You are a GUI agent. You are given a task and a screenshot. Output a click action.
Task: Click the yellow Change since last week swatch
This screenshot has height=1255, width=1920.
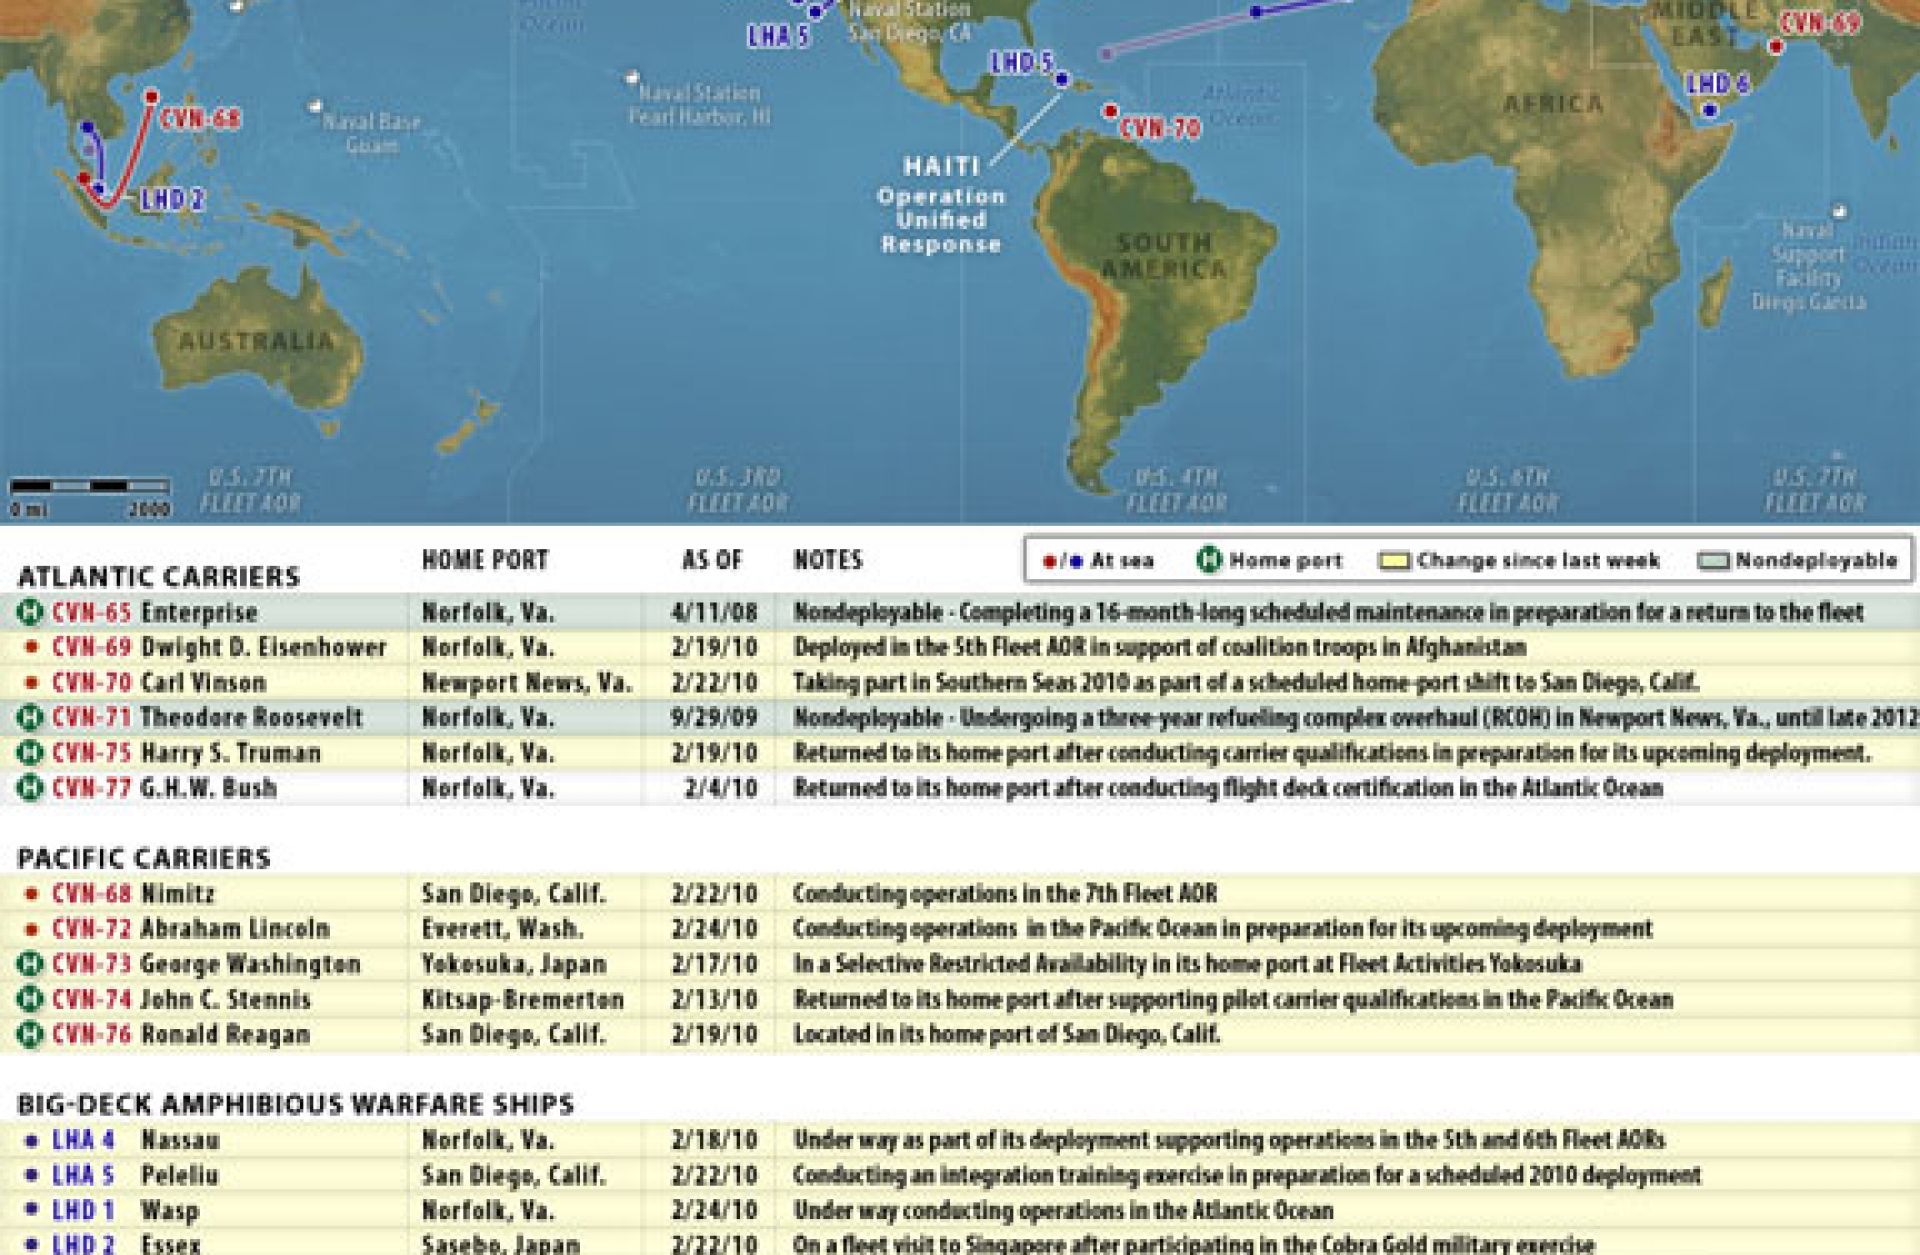click(x=1394, y=561)
